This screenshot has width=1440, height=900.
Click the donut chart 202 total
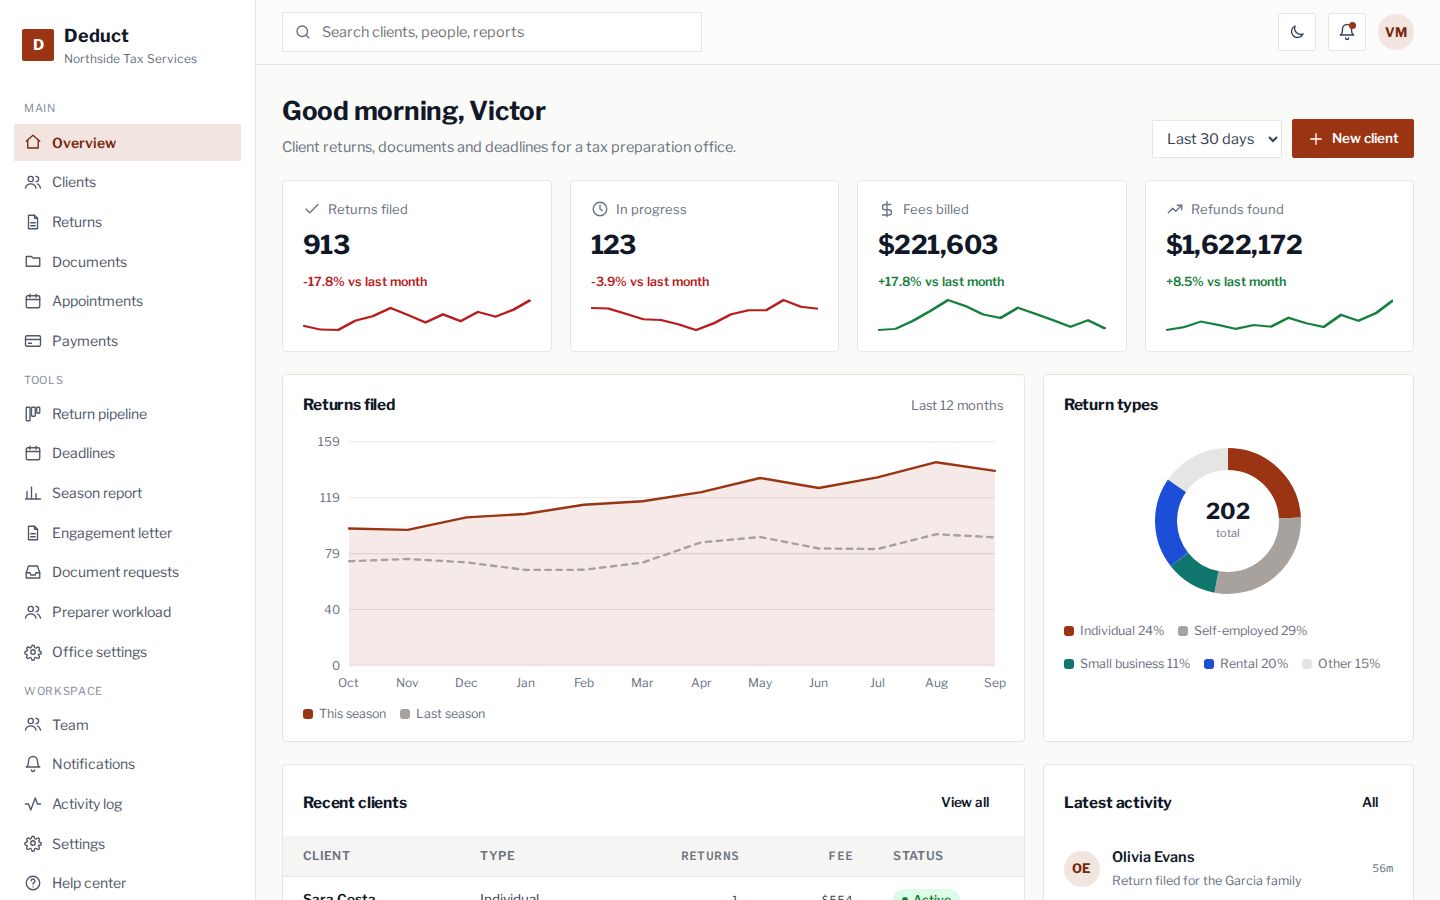[1228, 520]
